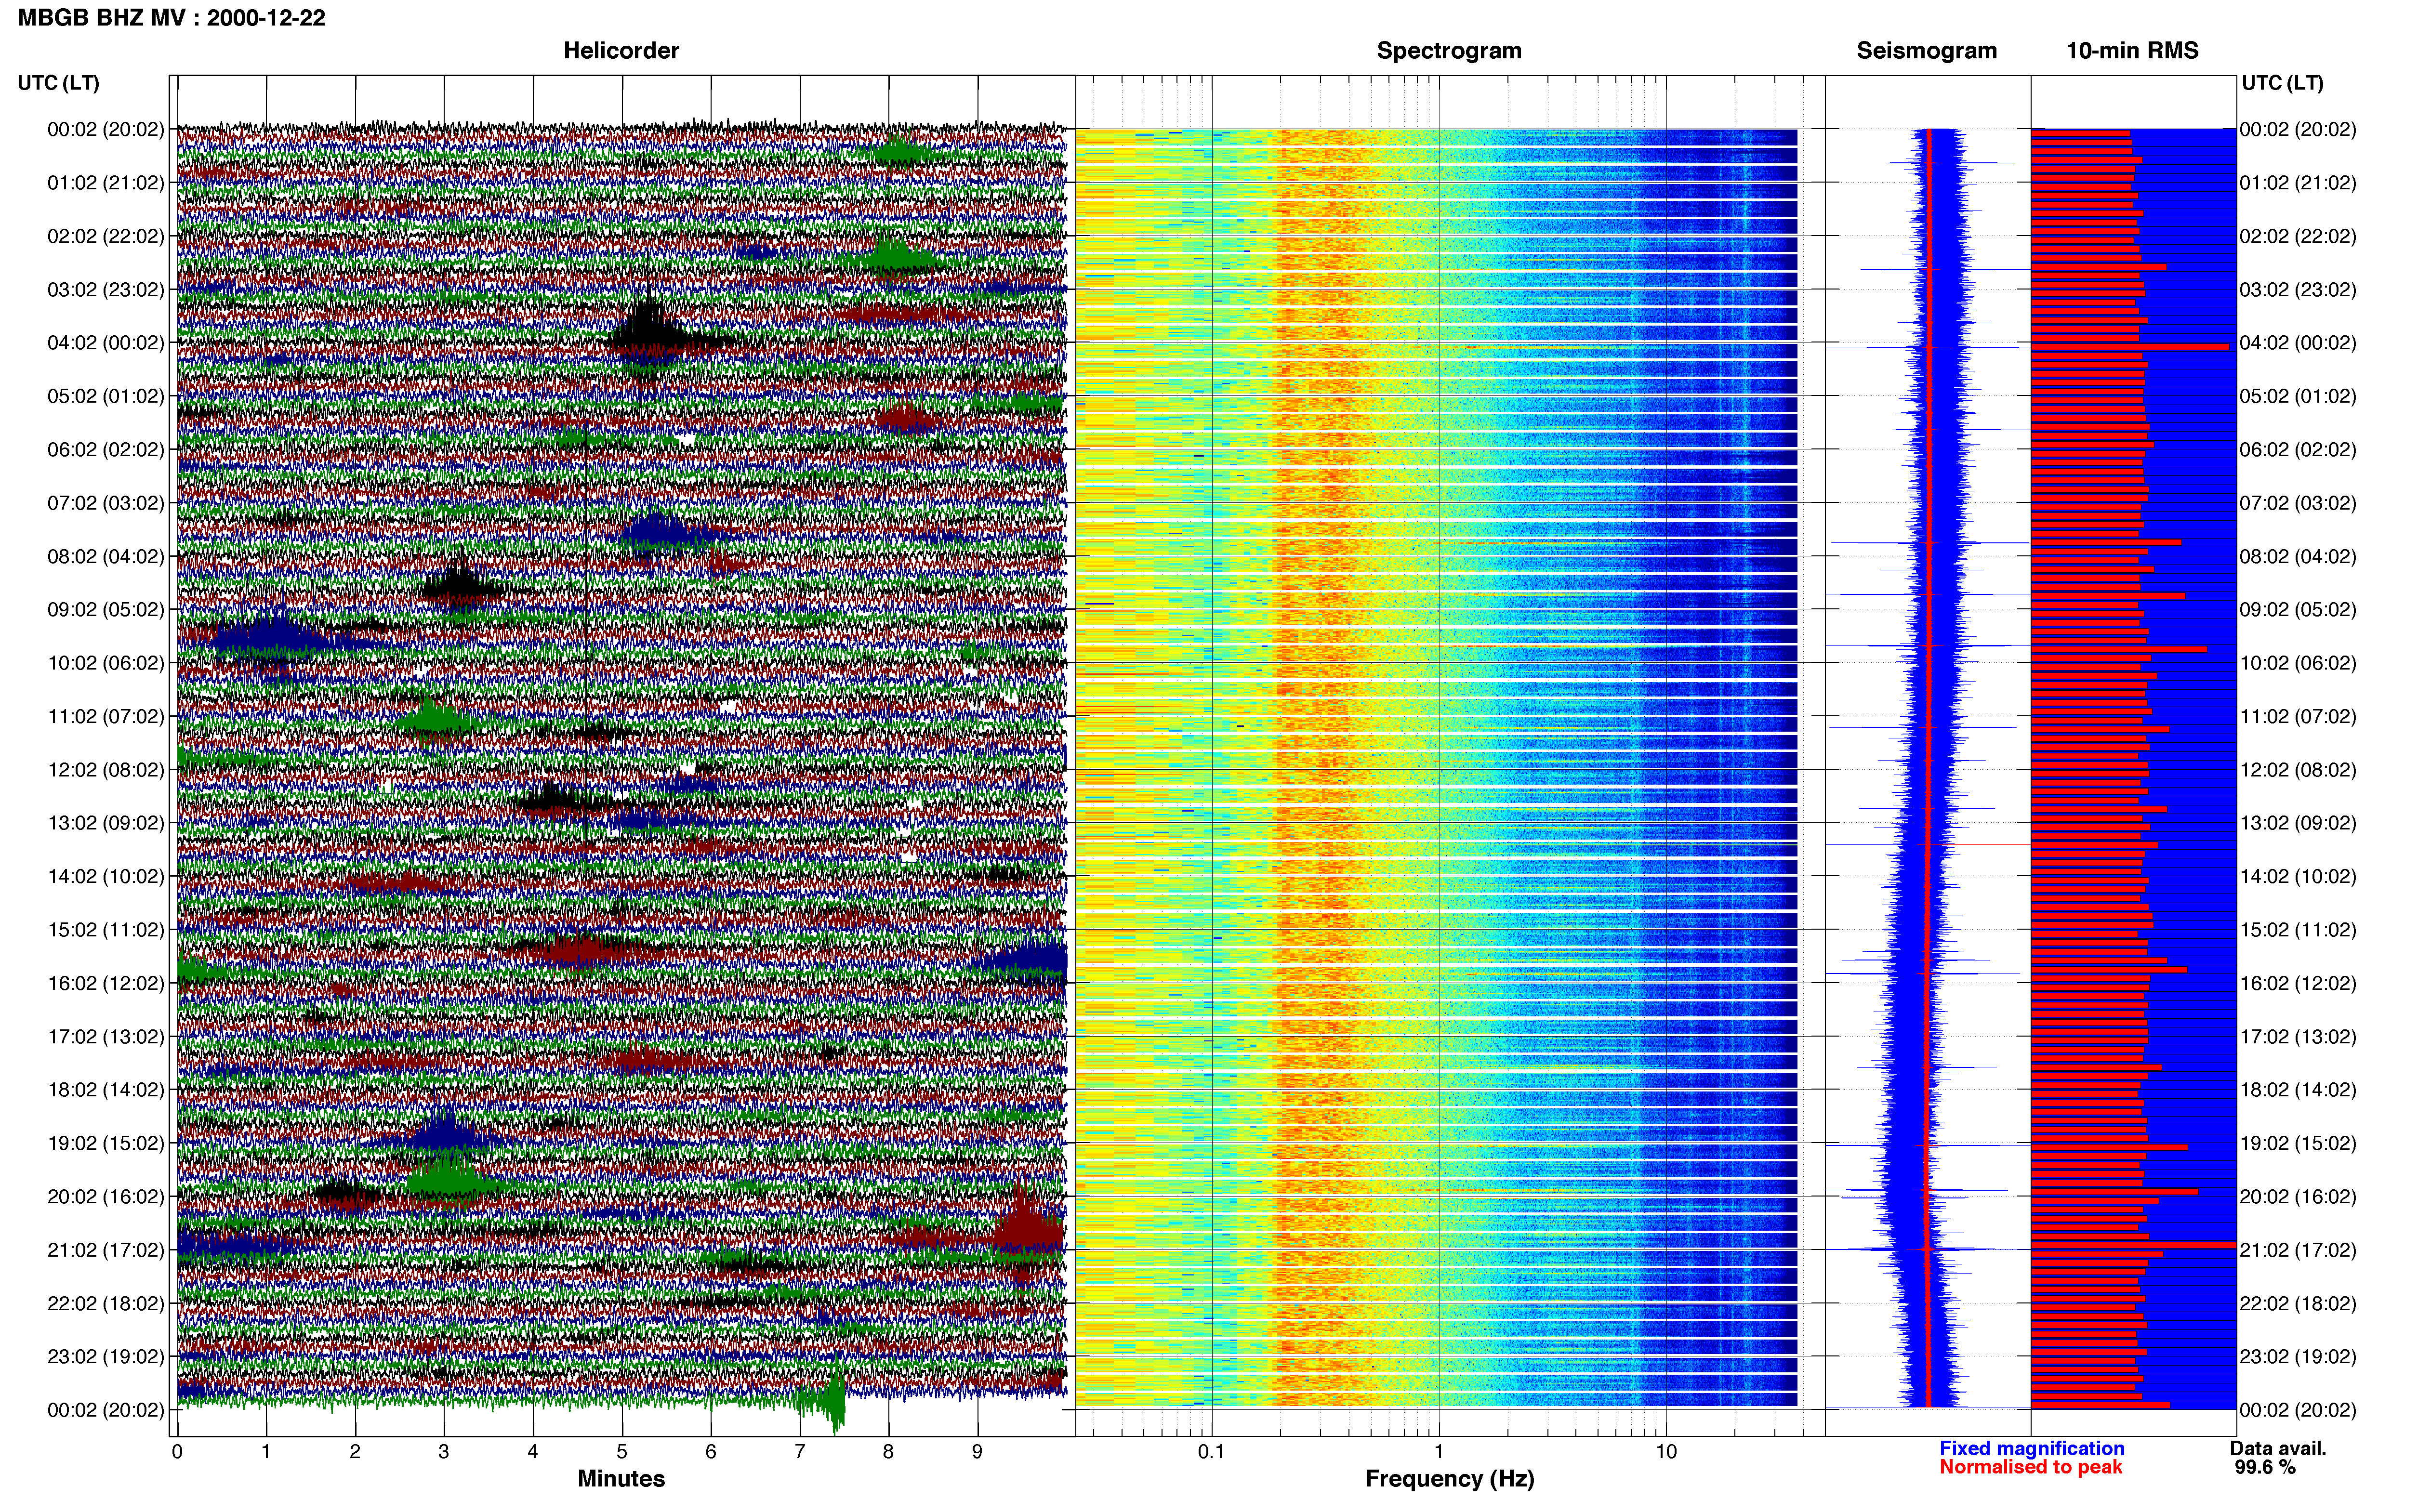Screen dimensions: 2418x1512
Task: Click left time label 03:02 (23:02)
Action: 106,290
